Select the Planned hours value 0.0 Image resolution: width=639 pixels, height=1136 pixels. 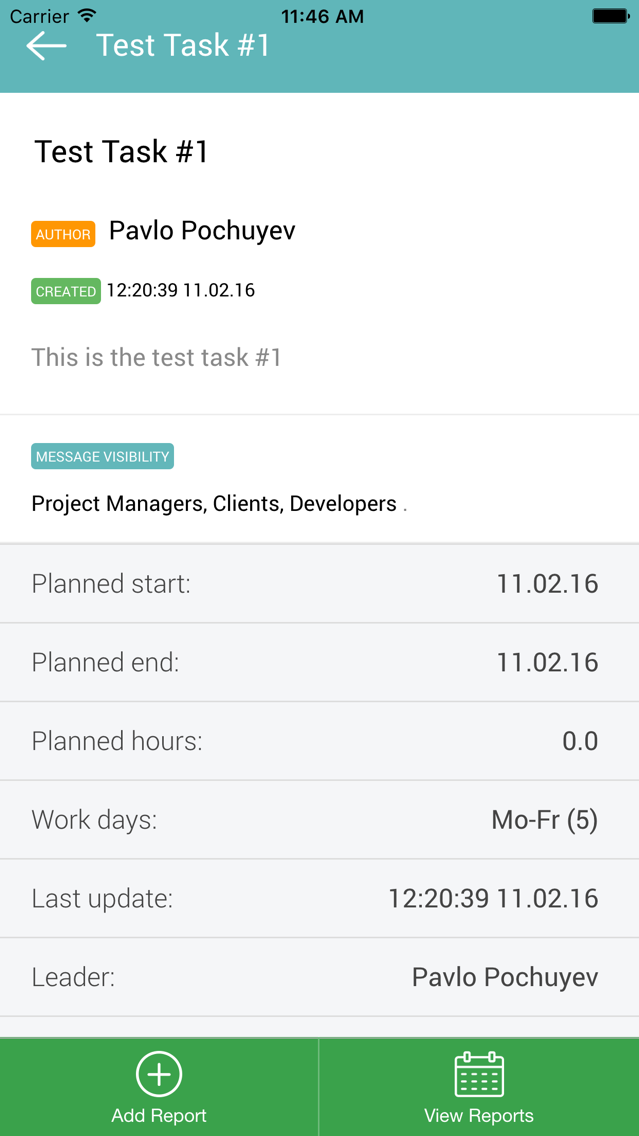pyautogui.click(x=580, y=741)
